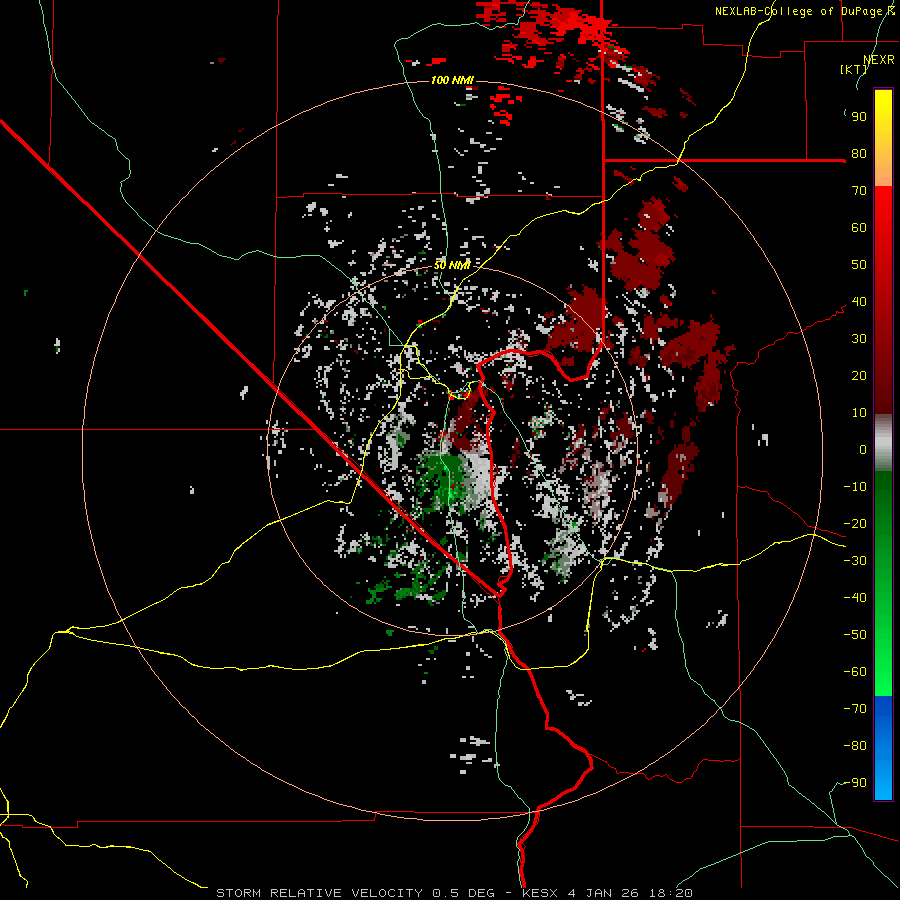900x900 pixels.
Task: Click the positive 70 knot scale label
Action: [x=859, y=191]
